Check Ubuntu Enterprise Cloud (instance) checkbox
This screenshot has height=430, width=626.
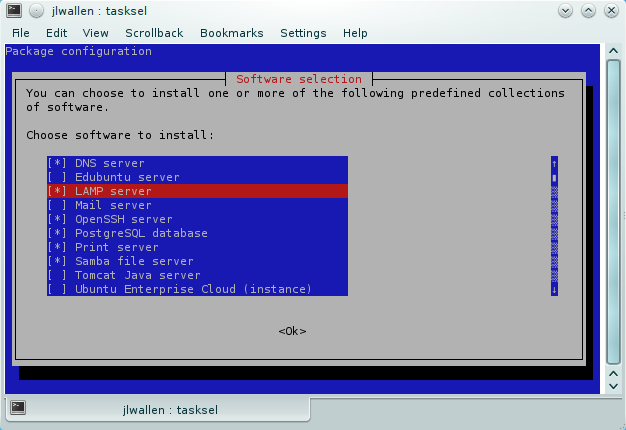57,289
